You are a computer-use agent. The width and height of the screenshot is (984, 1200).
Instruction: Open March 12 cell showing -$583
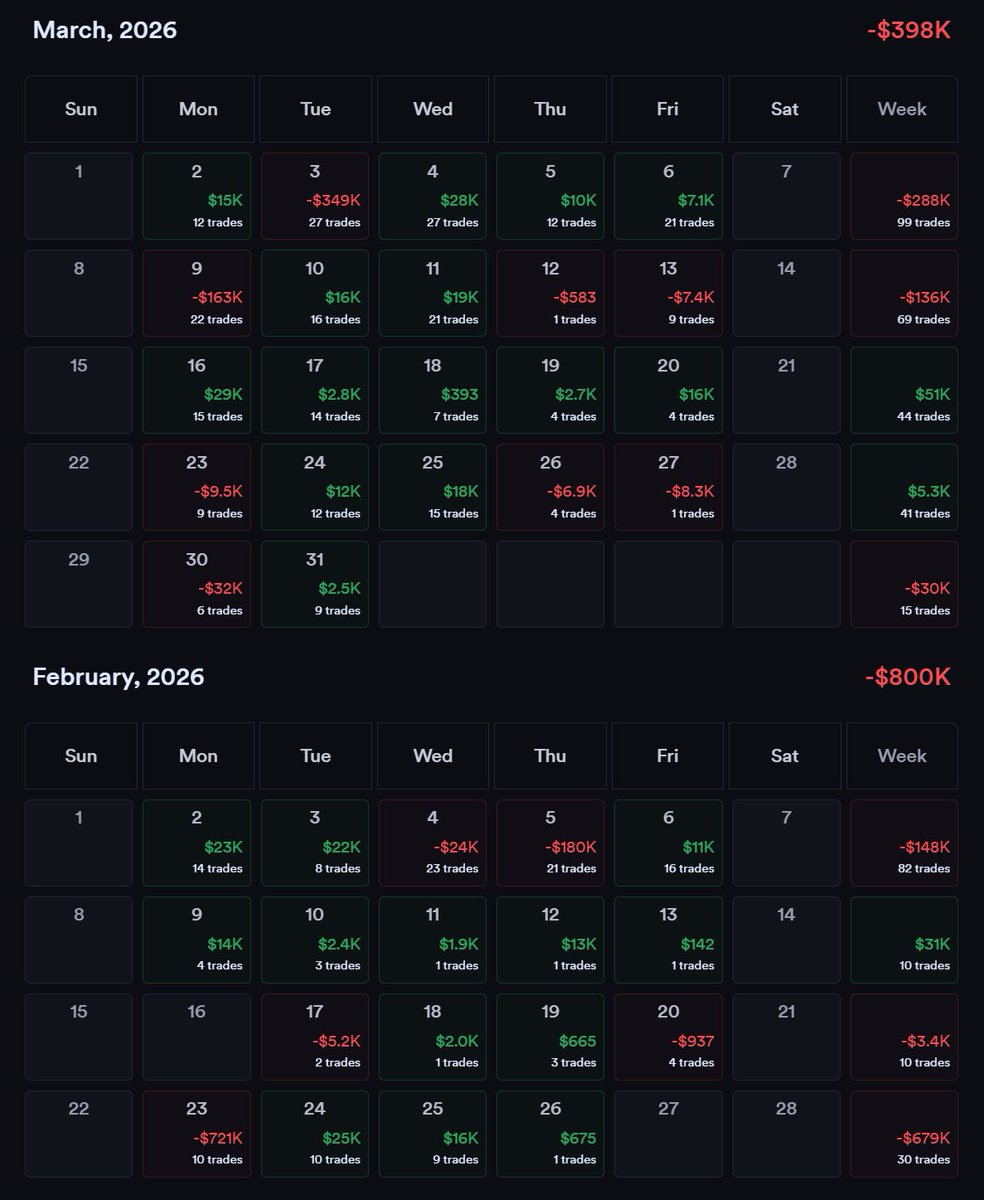[550, 293]
